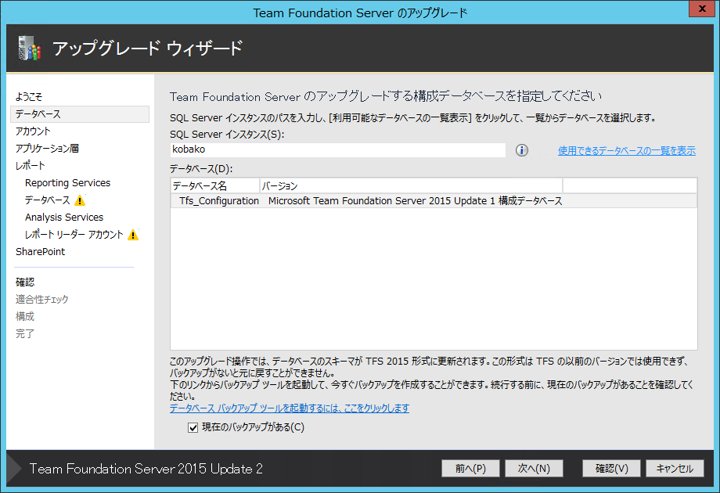Click 構成 step in sidebar
Image resolution: width=720 pixels, height=493 pixels.
point(25,316)
